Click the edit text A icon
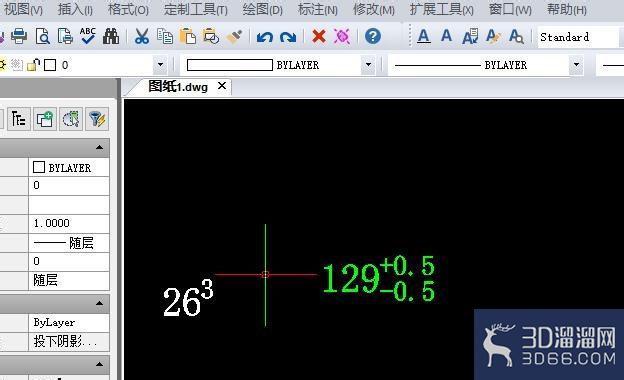Screen dimensions: 624x380 (470, 37)
